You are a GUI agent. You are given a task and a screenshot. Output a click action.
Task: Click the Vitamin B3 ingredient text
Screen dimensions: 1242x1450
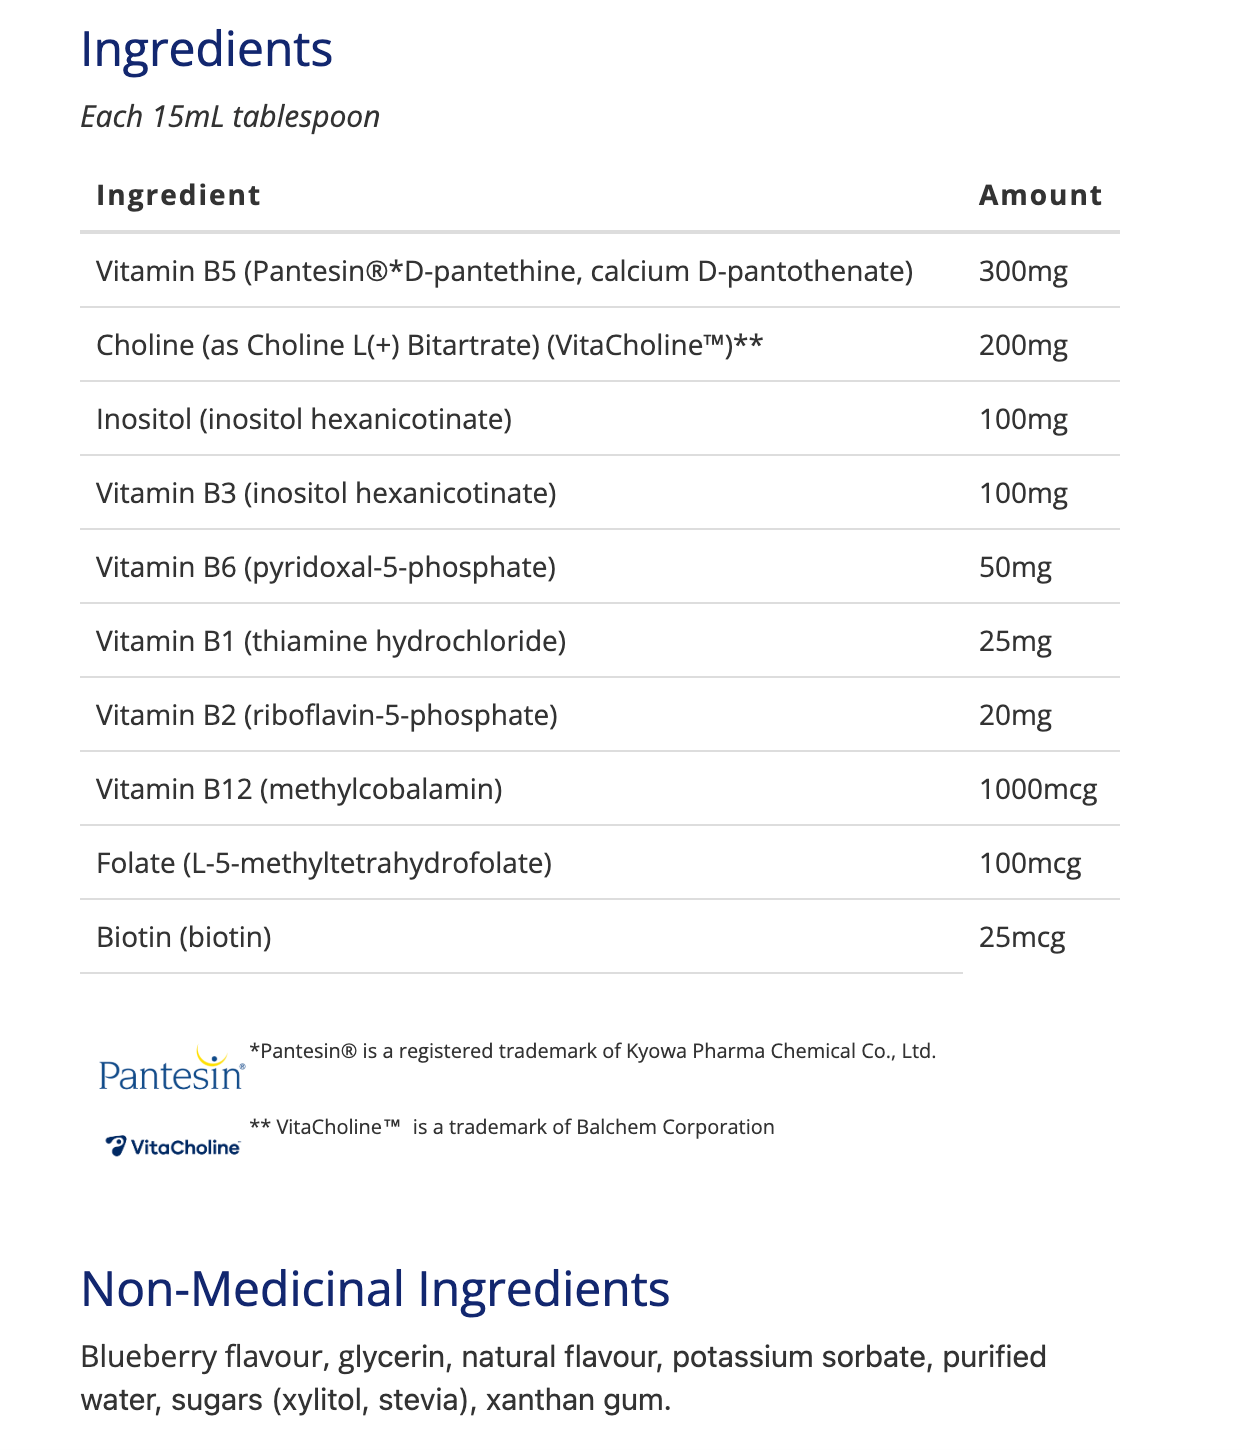click(x=326, y=493)
